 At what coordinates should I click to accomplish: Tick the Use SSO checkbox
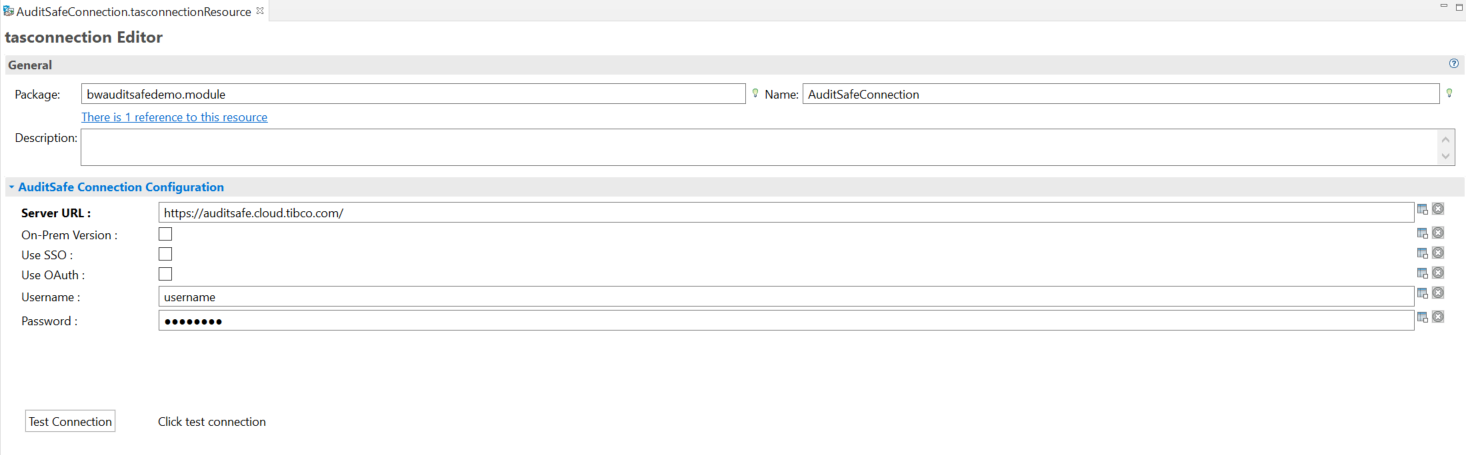[165, 254]
